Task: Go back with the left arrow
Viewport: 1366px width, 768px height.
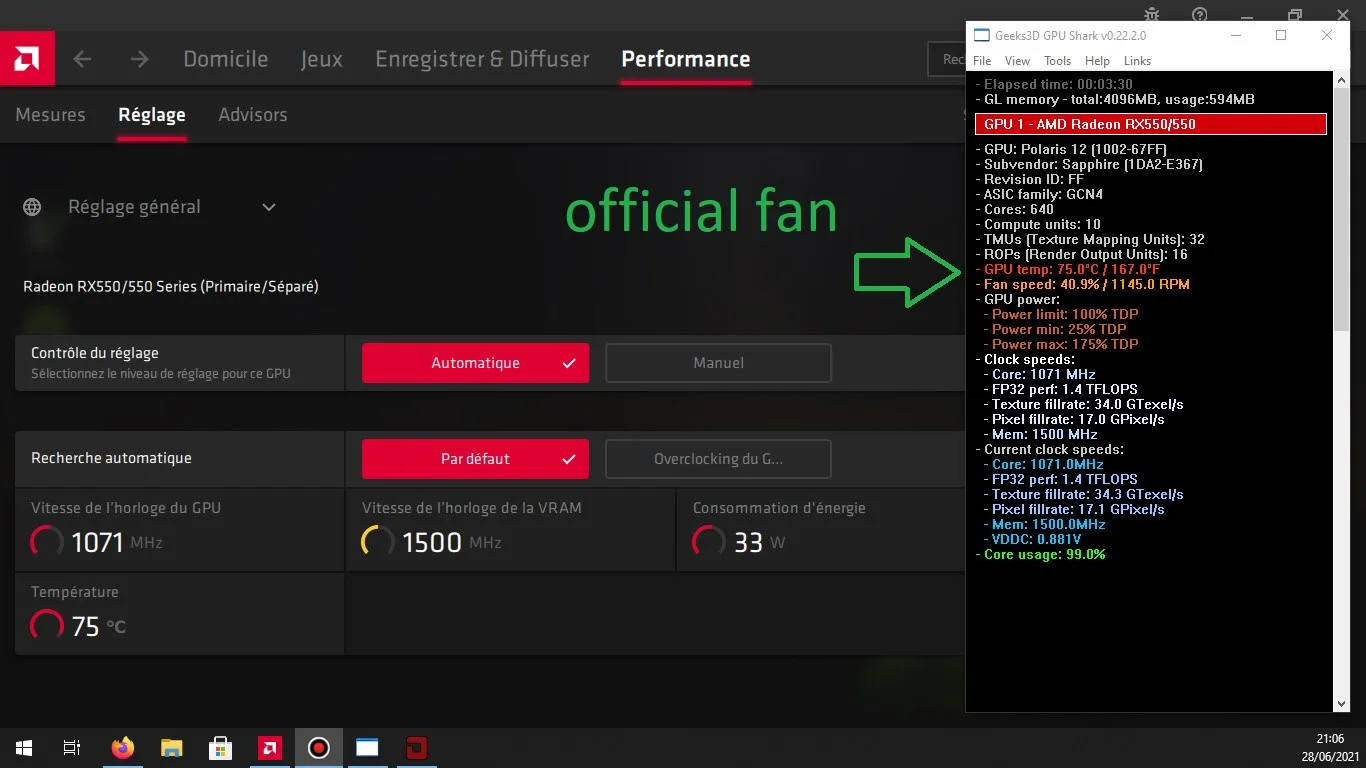Action: tap(82, 59)
